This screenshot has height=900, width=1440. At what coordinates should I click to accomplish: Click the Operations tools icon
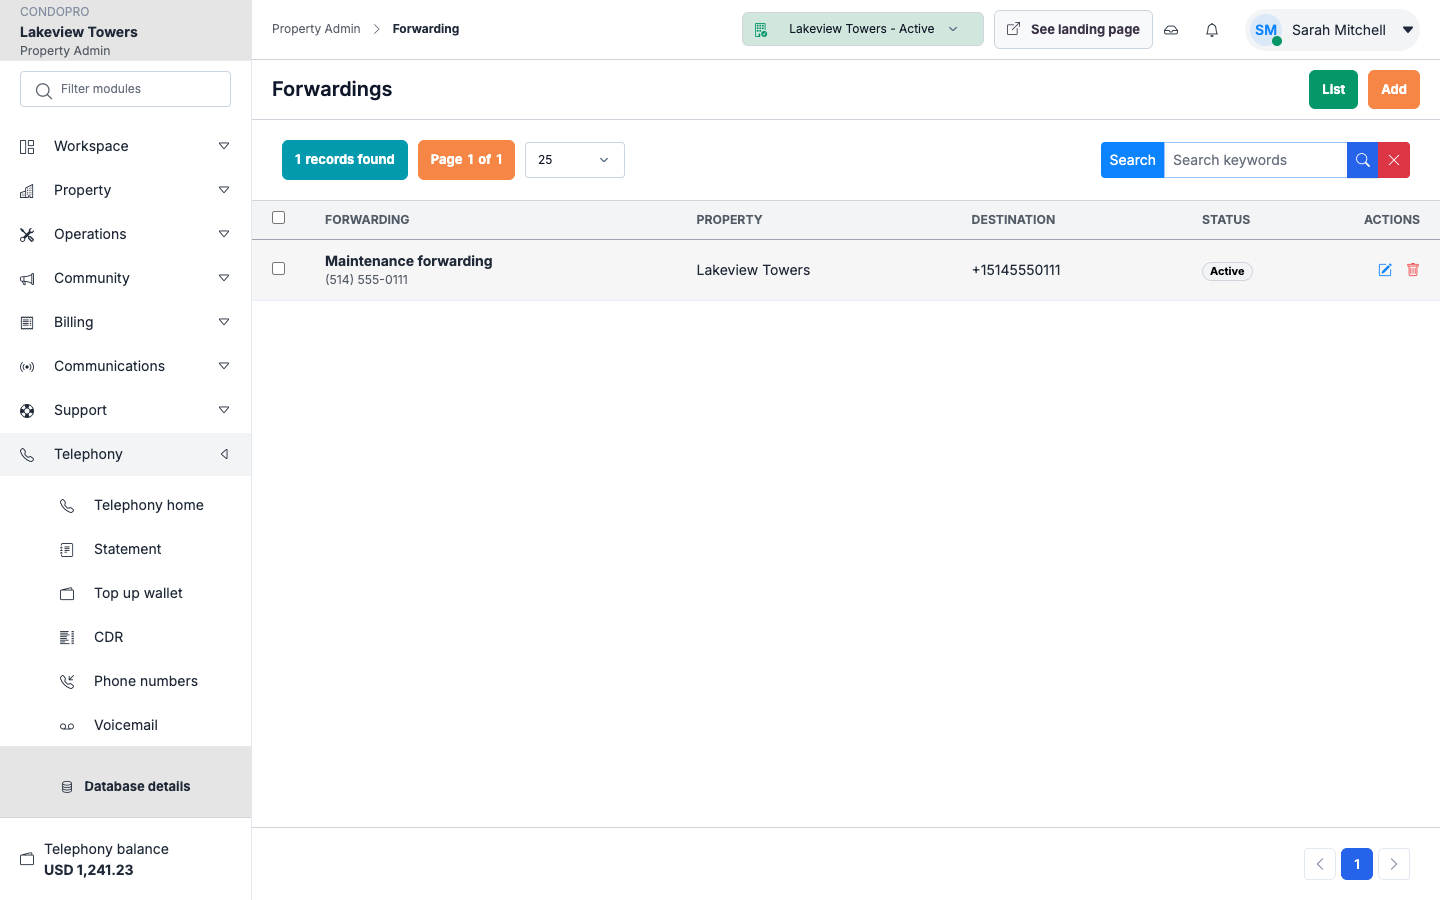[x=27, y=235]
